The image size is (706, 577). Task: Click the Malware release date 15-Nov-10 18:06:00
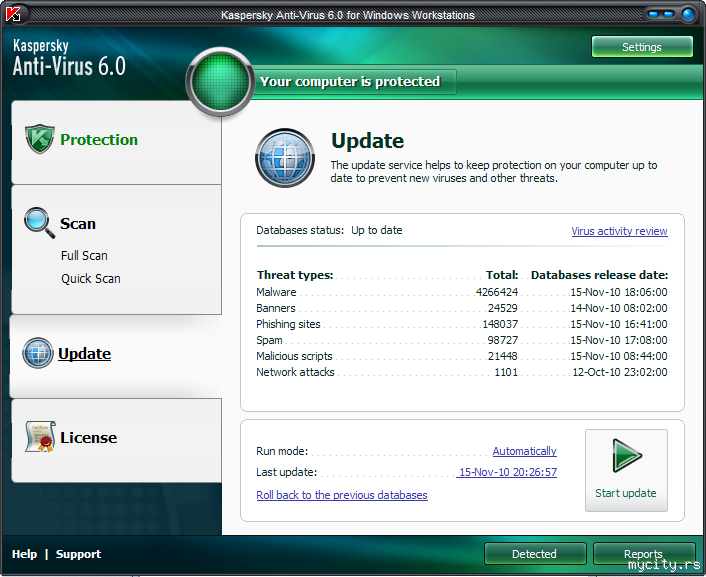point(619,292)
